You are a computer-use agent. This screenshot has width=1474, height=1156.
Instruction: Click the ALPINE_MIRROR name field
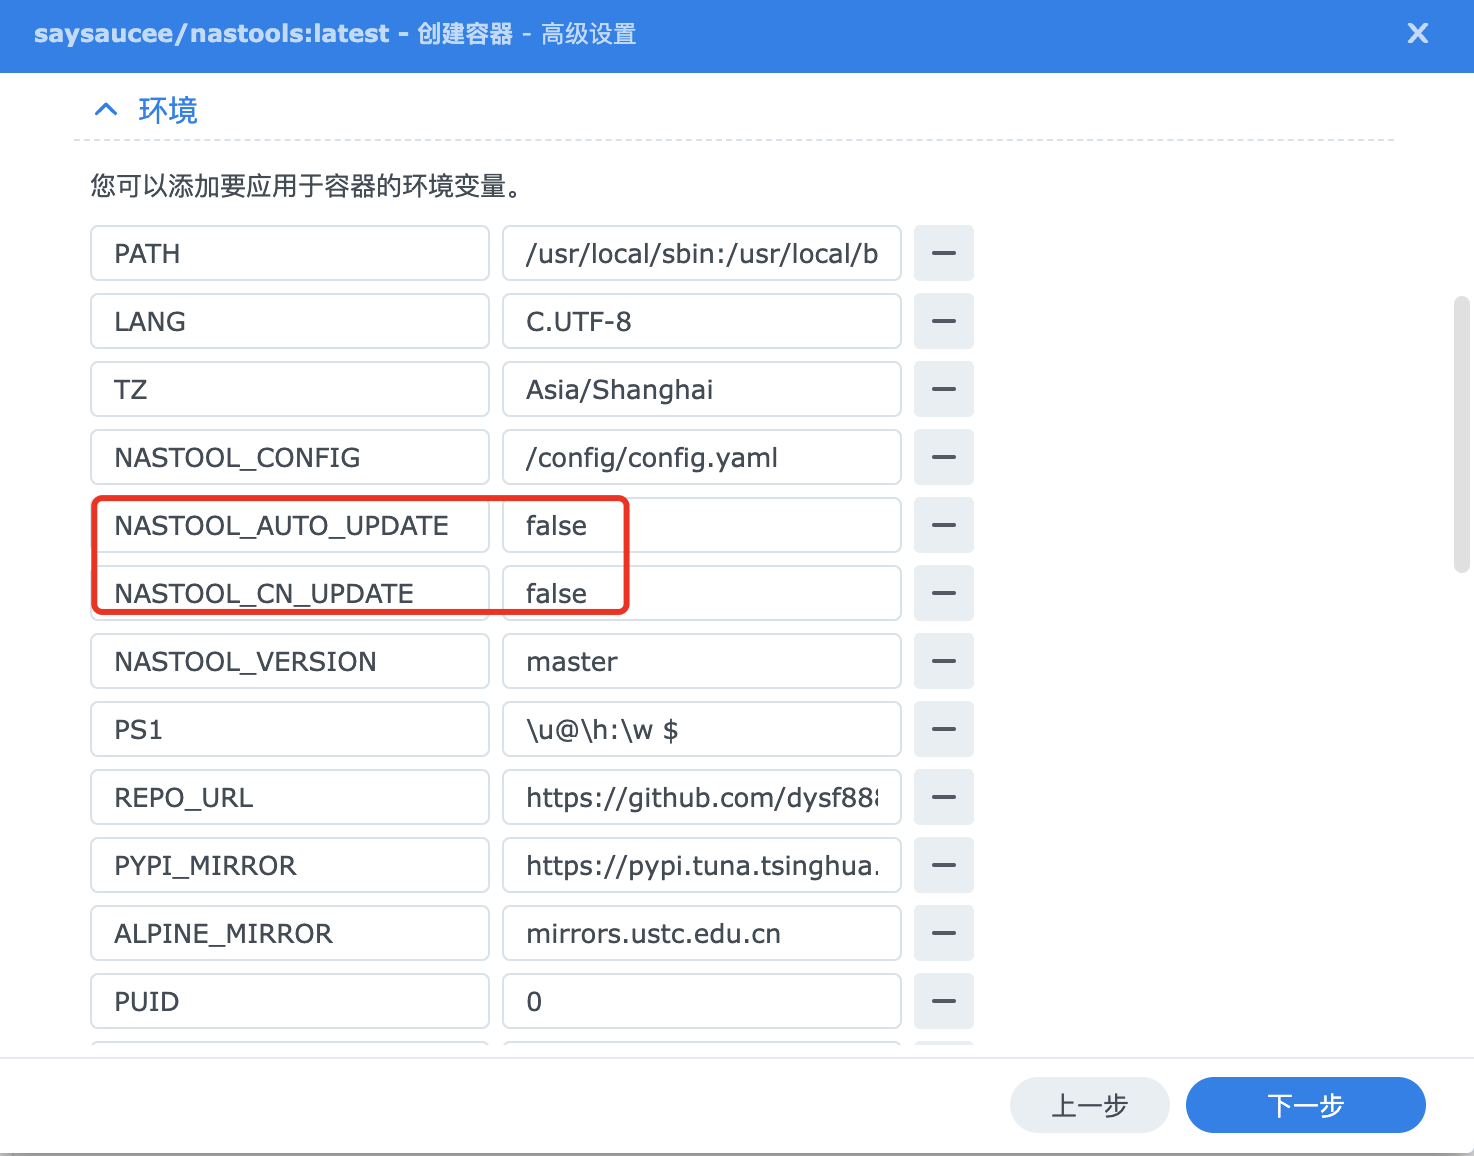tap(290, 933)
